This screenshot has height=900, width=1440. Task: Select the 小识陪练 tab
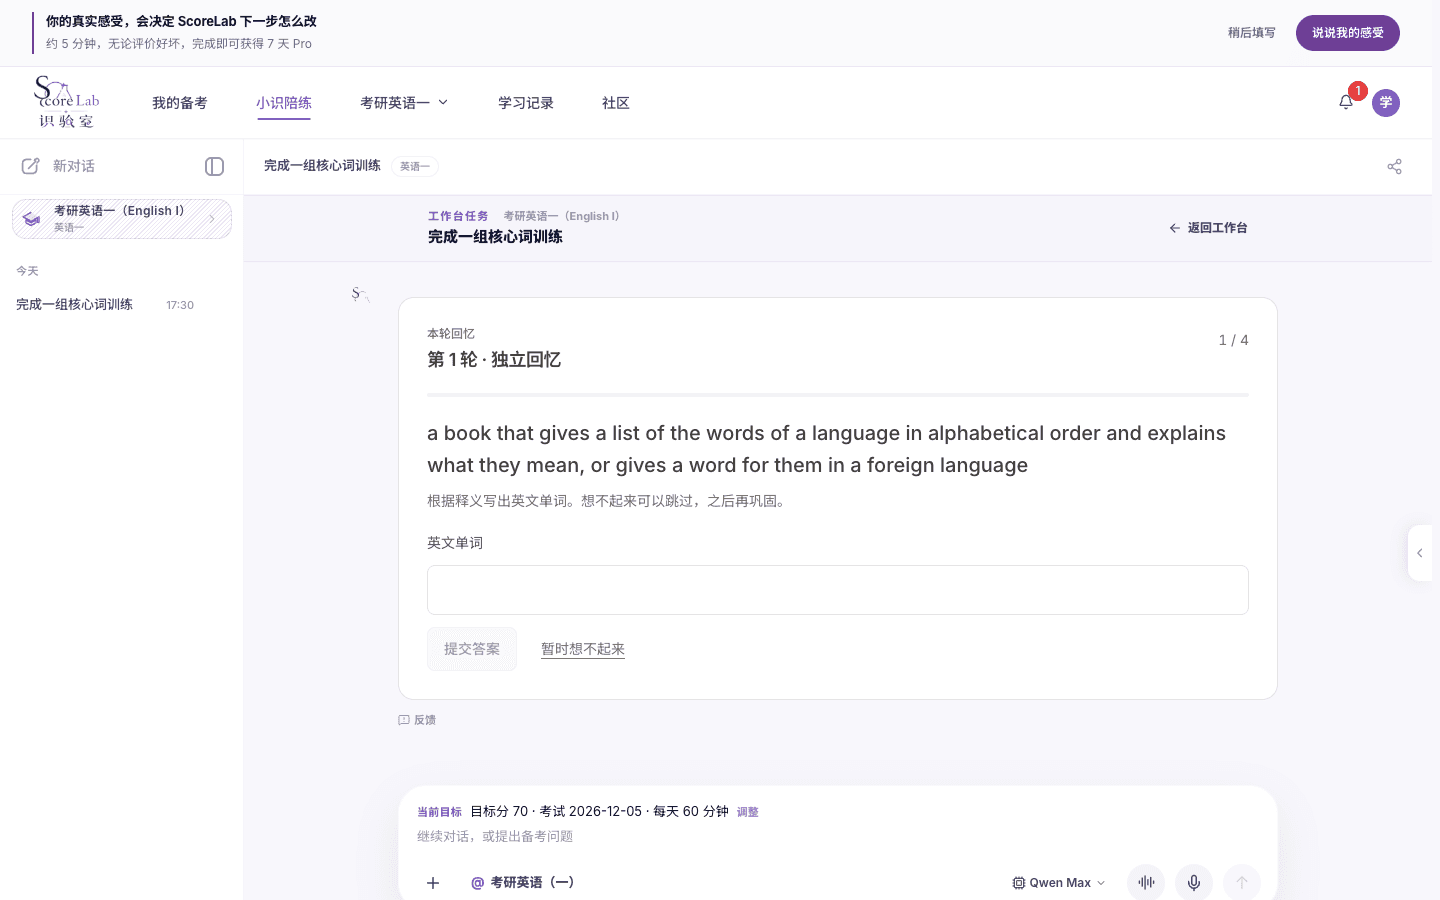[x=284, y=103]
